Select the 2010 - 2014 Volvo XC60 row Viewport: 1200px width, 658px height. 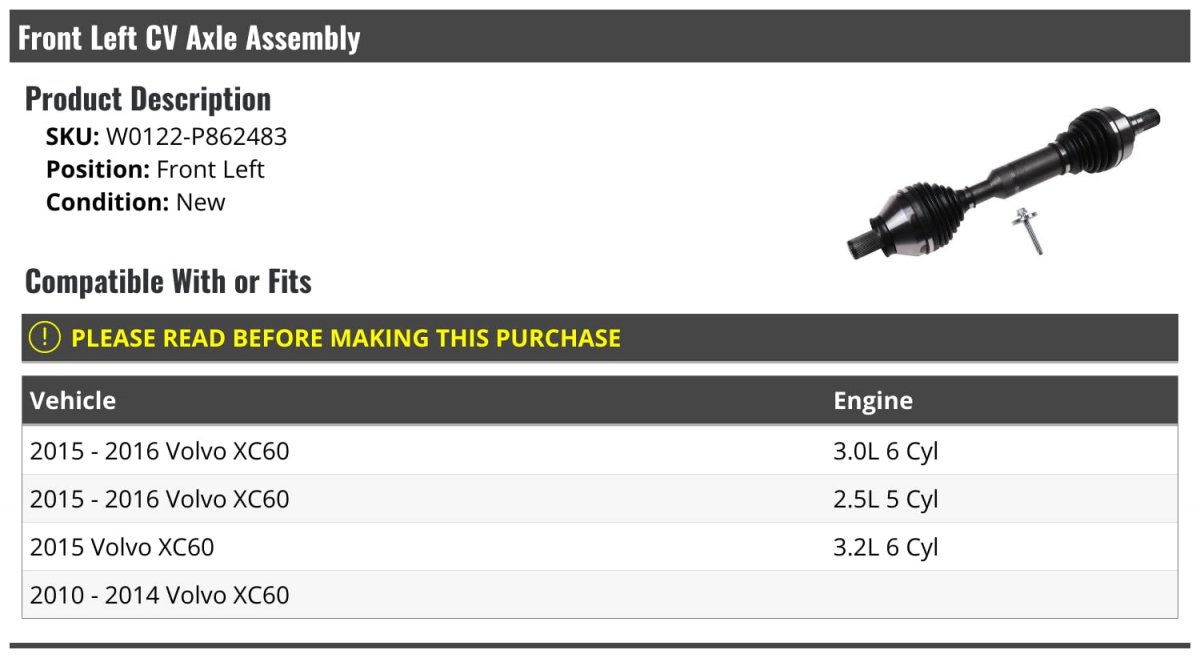tap(600, 595)
